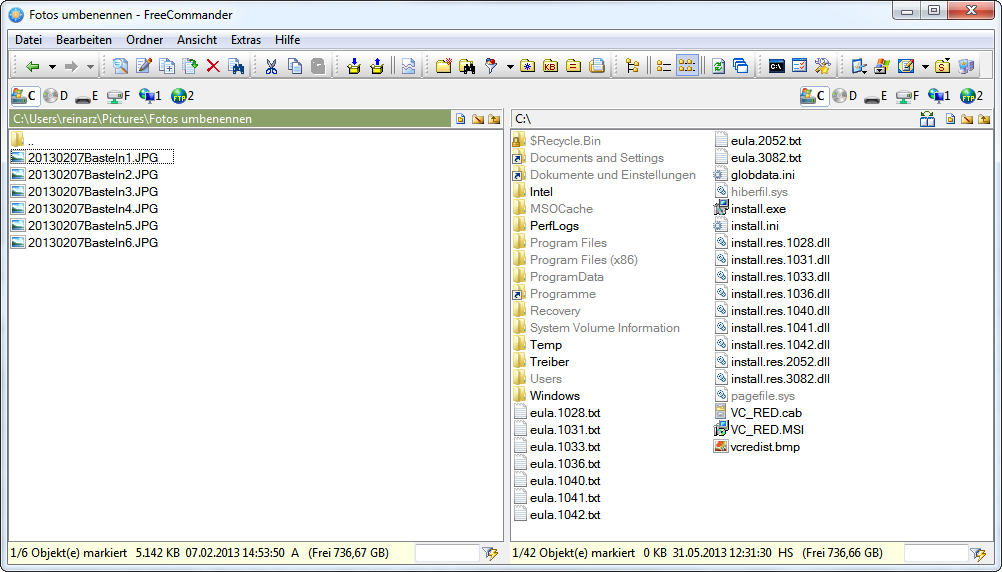
Task: Select file 20130207Basteln3.JPG
Action: [x=92, y=191]
